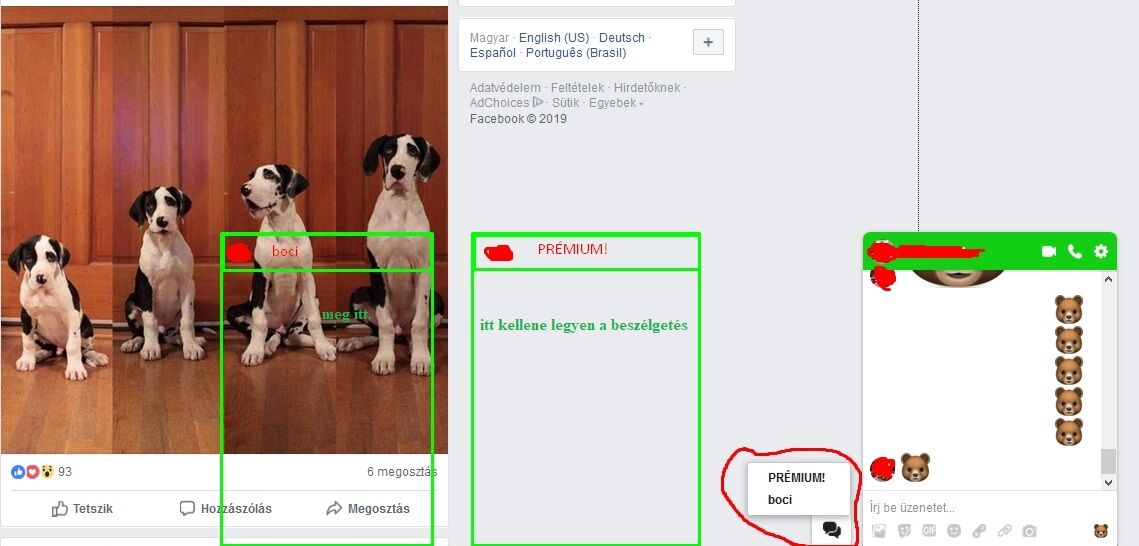This screenshot has height=546, width=1139.
Task: Select PRÉMIUM! from chat popup list
Action: click(x=797, y=478)
